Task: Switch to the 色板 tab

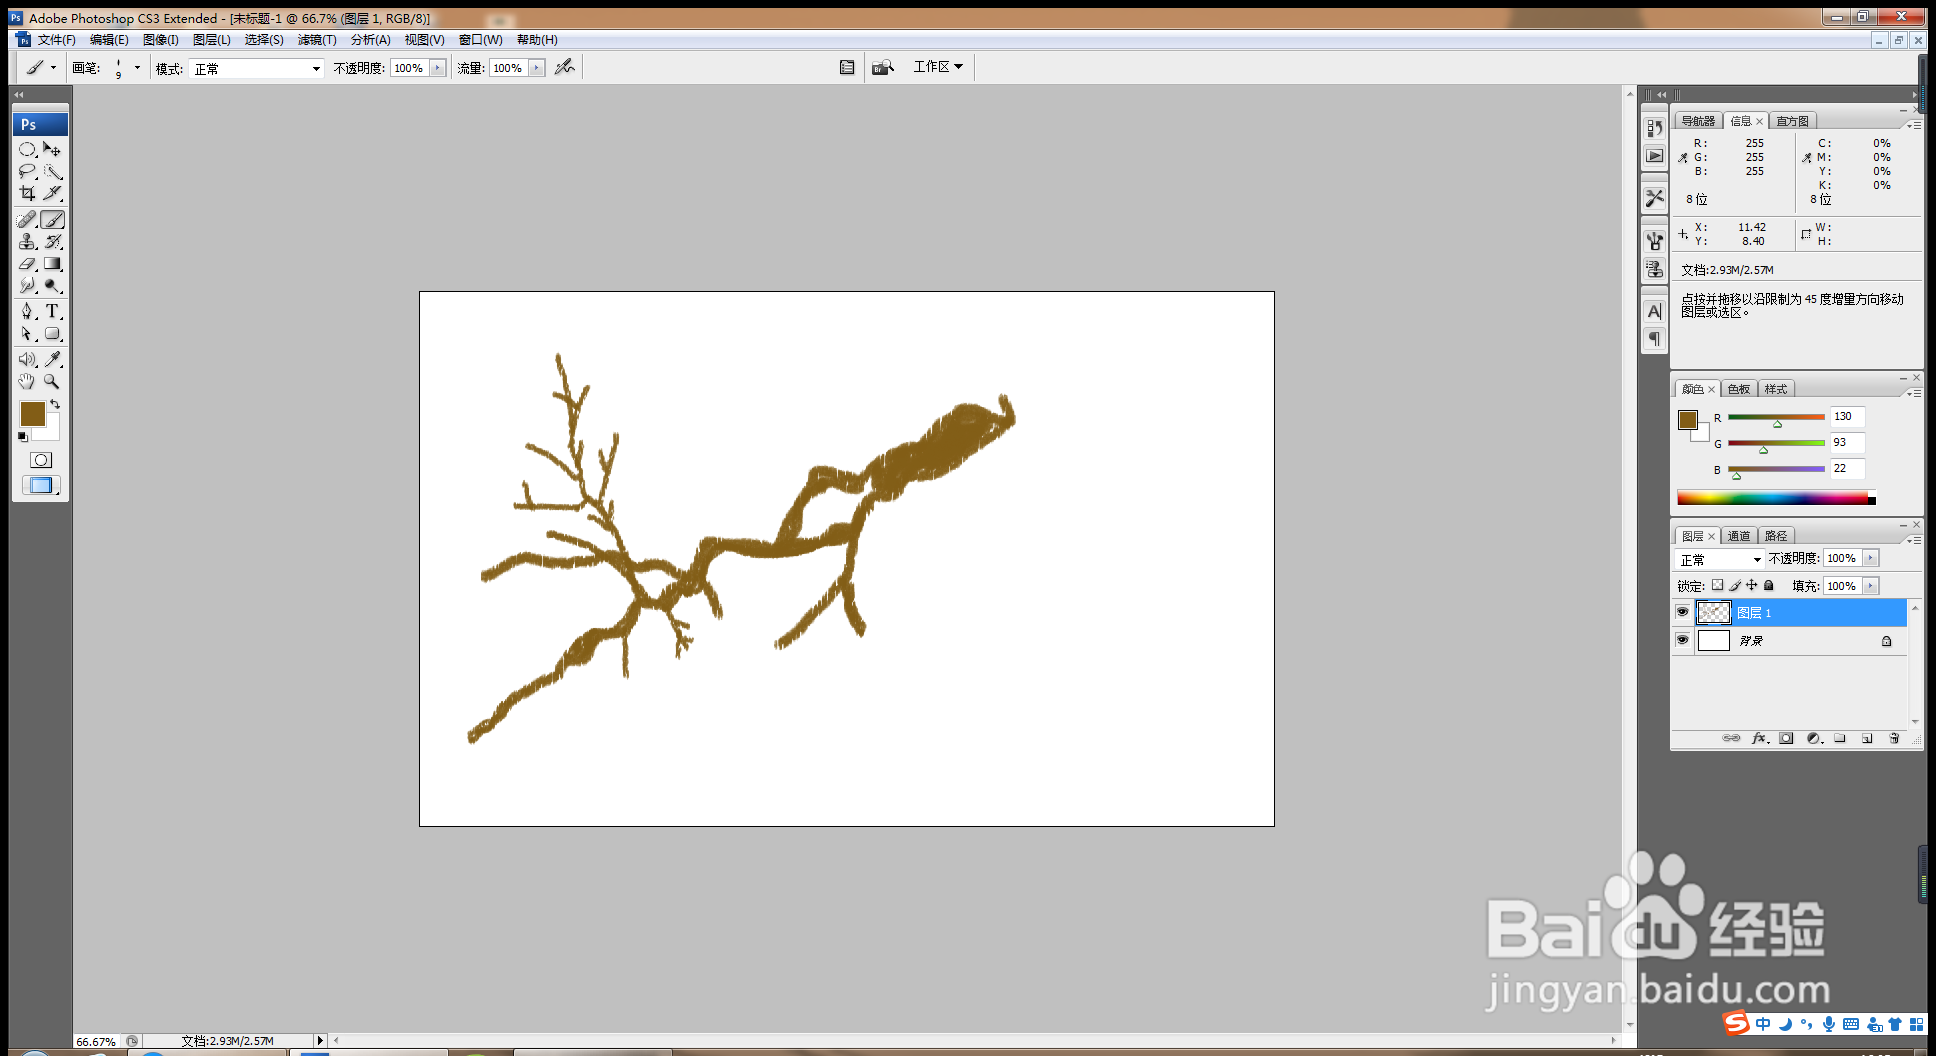Action: (1739, 389)
